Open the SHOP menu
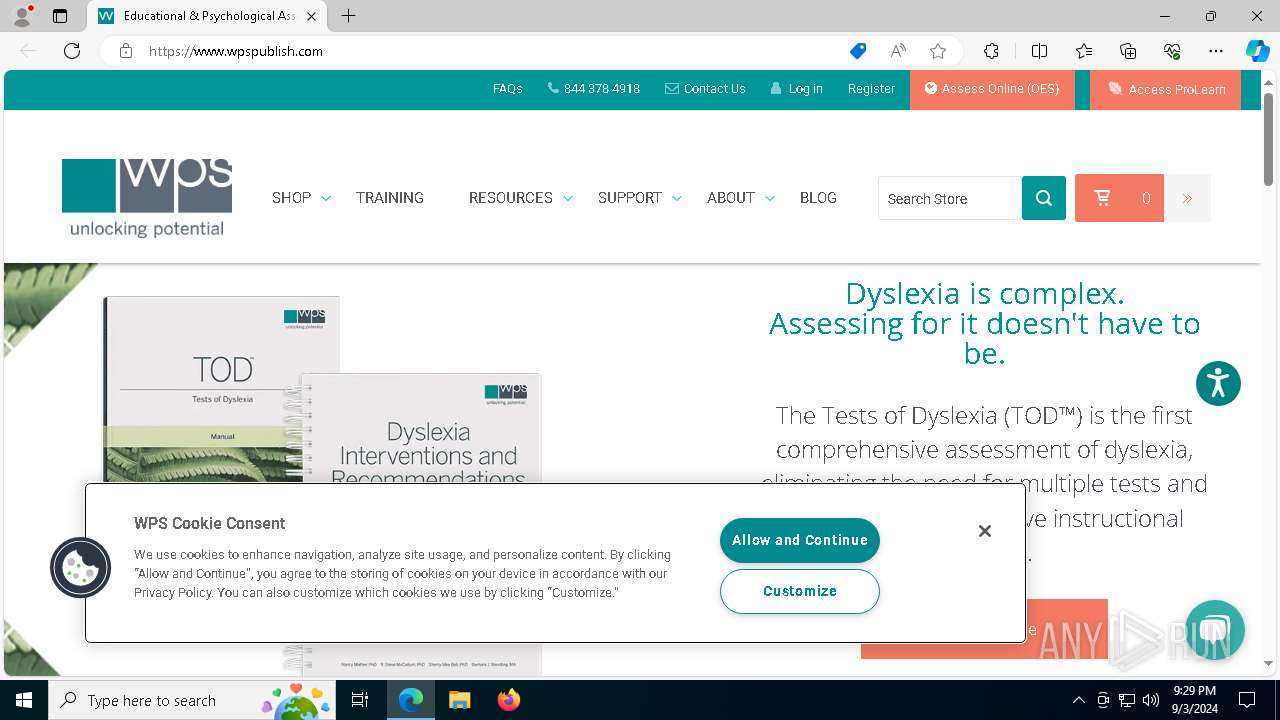The height and width of the screenshot is (720, 1280). [x=291, y=198]
